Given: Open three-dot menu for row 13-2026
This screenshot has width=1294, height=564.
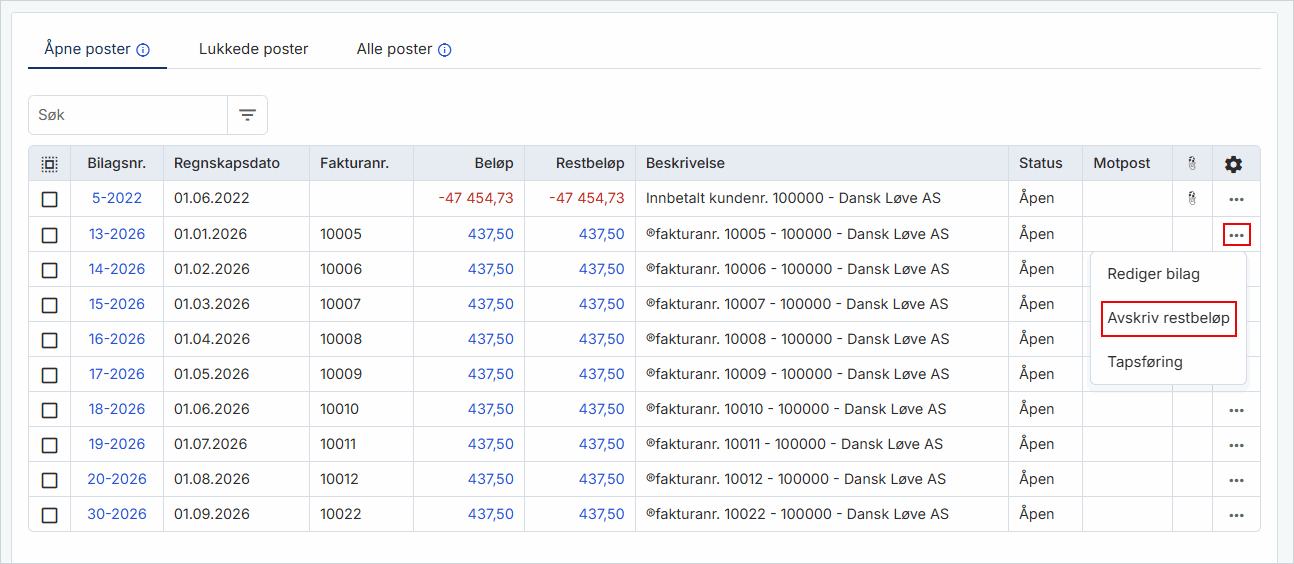Looking at the screenshot, I should tap(1236, 235).
